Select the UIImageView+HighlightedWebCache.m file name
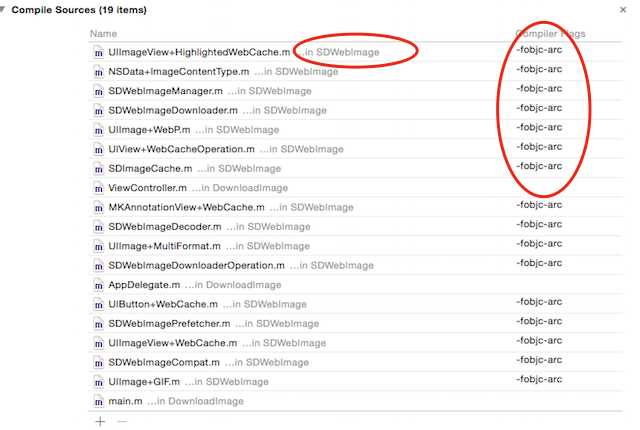 pos(199,52)
